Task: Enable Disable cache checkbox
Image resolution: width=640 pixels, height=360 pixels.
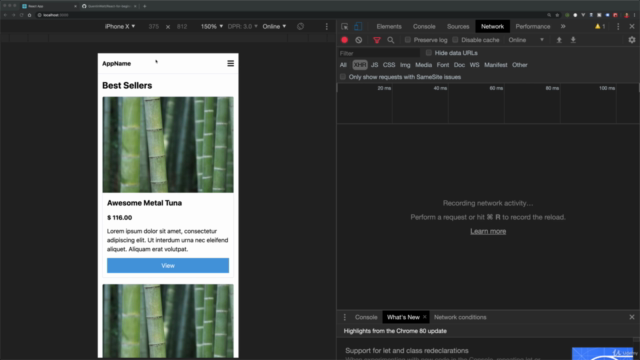Action: pyautogui.click(x=455, y=40)
